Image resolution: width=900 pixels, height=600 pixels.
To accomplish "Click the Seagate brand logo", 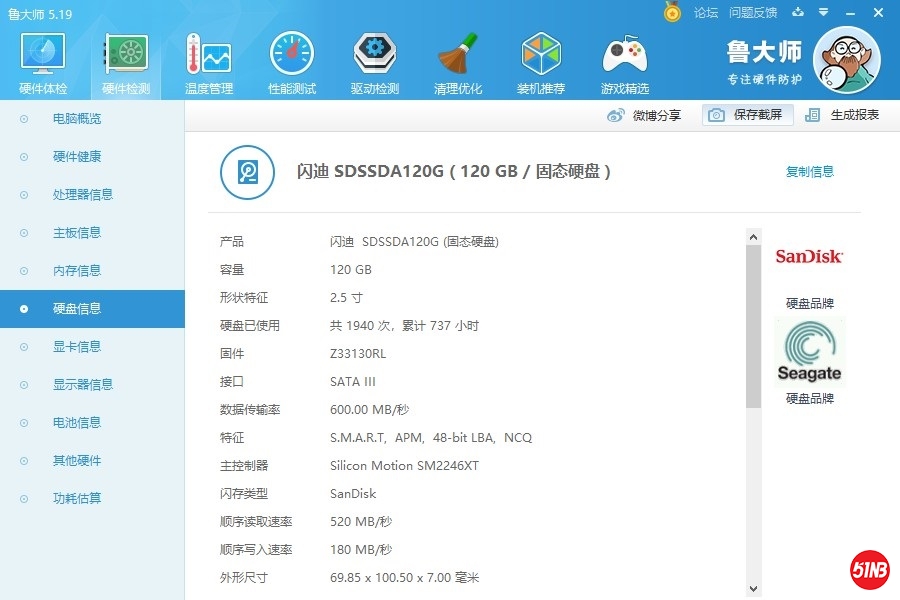I will click(809, 351).
